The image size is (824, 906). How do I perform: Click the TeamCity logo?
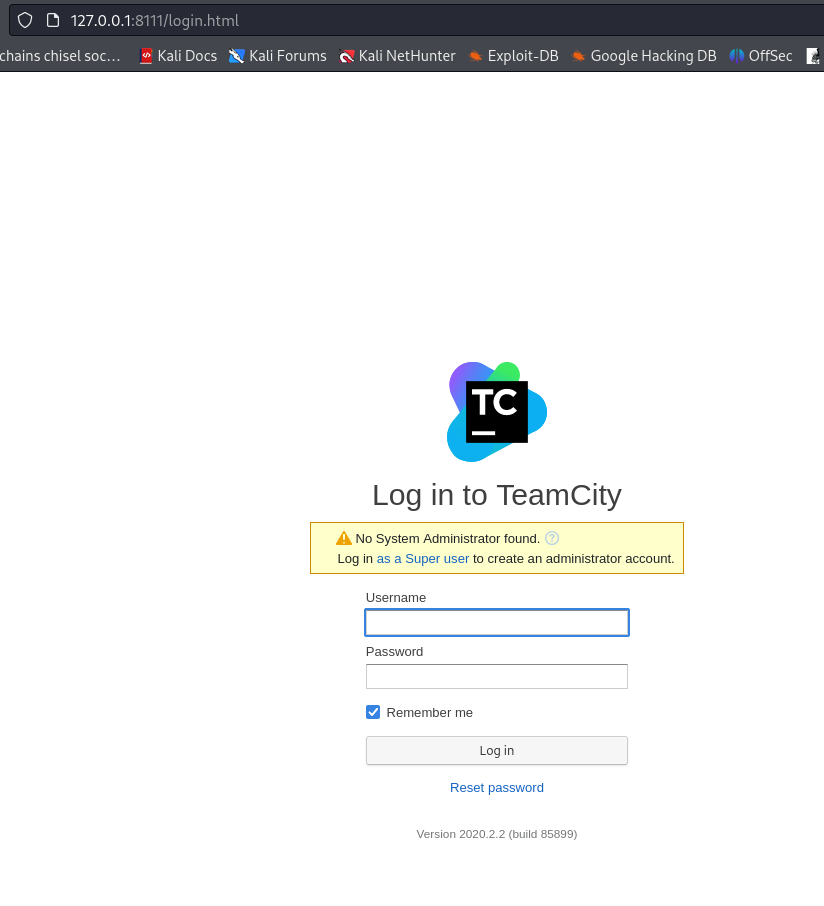coord(497,412)
